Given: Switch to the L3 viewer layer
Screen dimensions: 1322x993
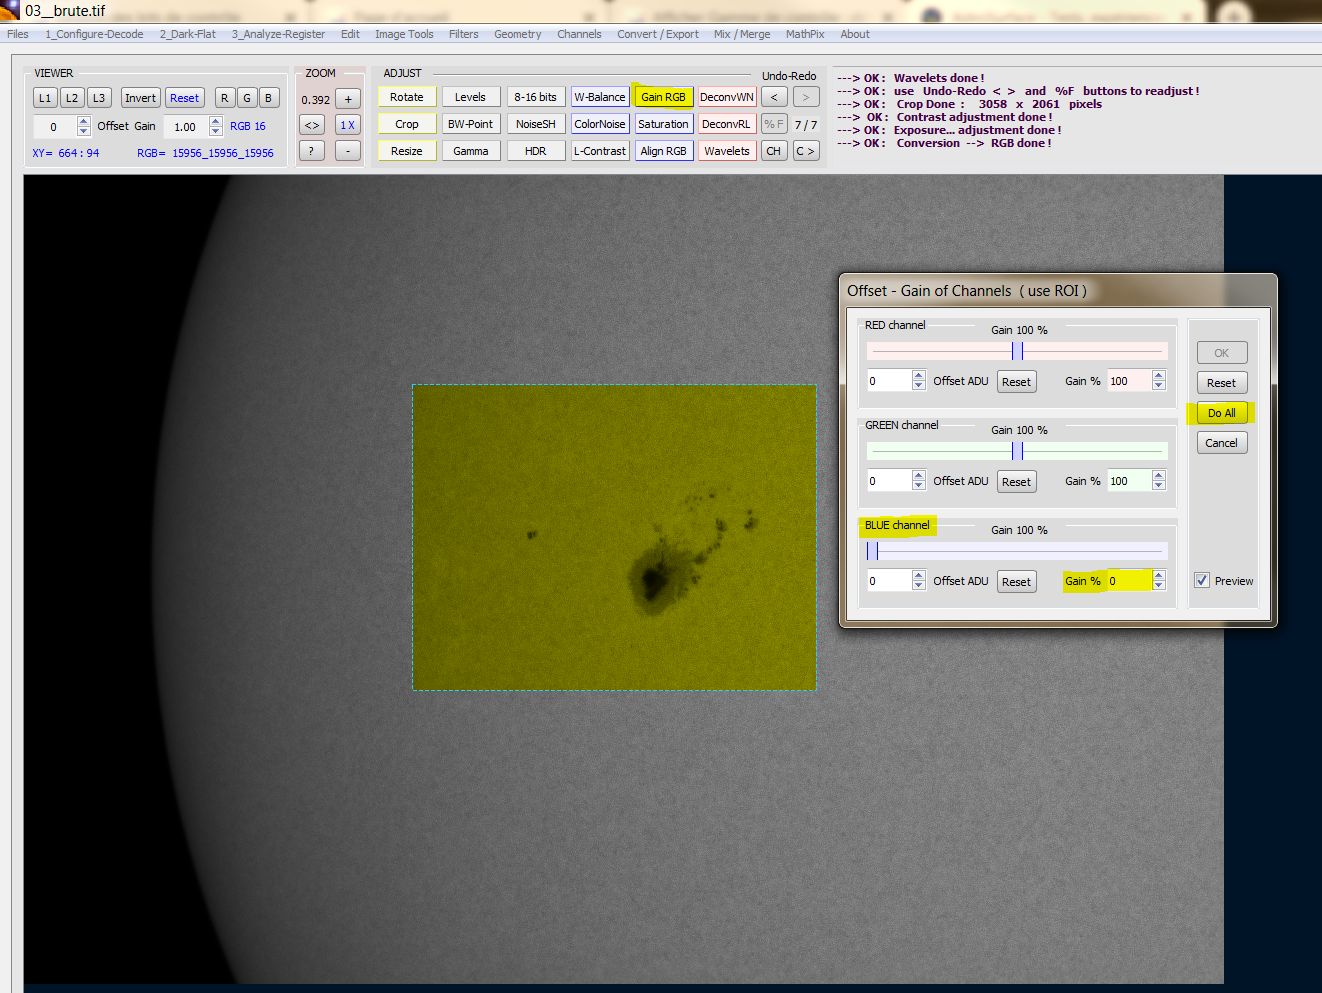Looking at the screenshot, I should (99, 98).
